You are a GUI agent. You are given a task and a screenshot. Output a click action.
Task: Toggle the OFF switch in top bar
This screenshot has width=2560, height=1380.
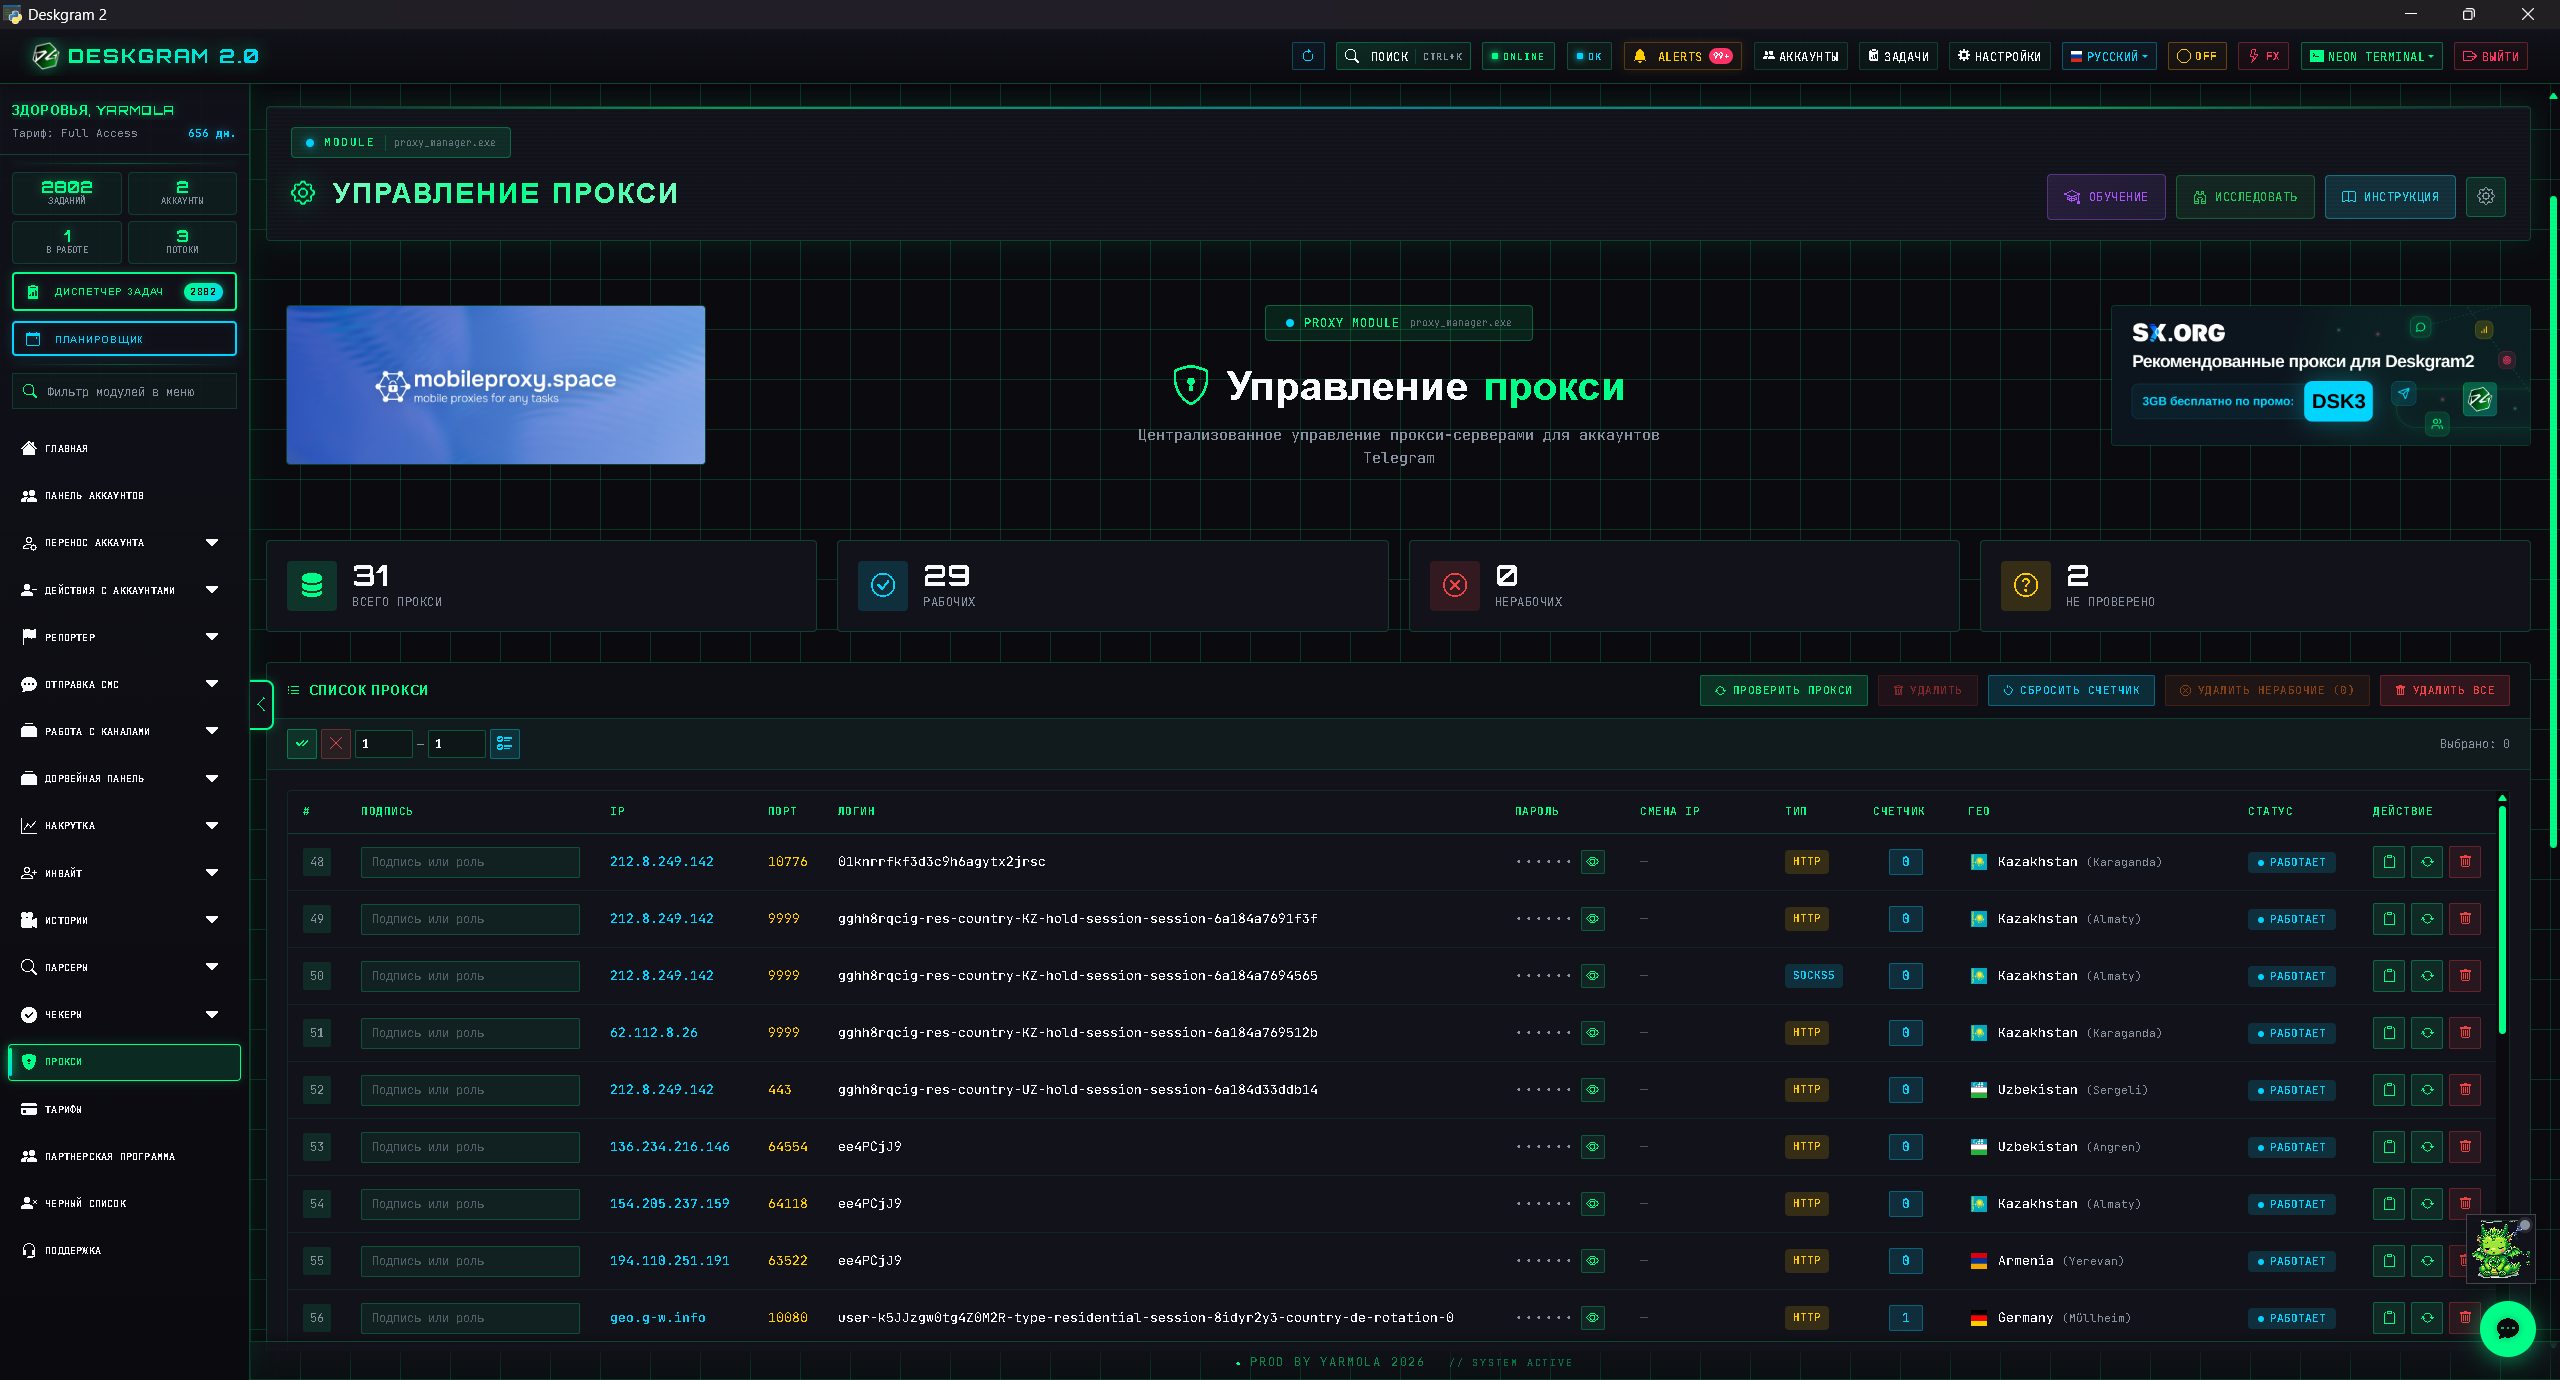tap(2197, 56)
